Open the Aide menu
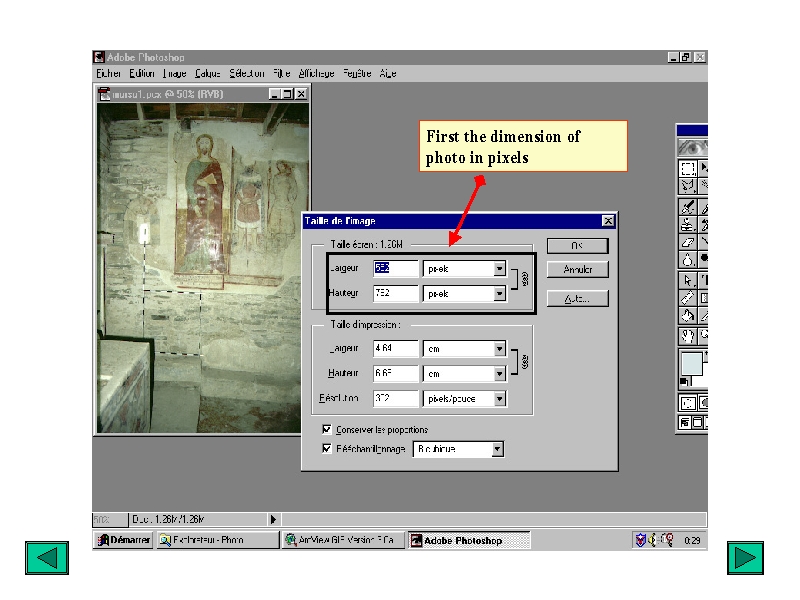Screen dimensions: 800x600 (388, 73)
